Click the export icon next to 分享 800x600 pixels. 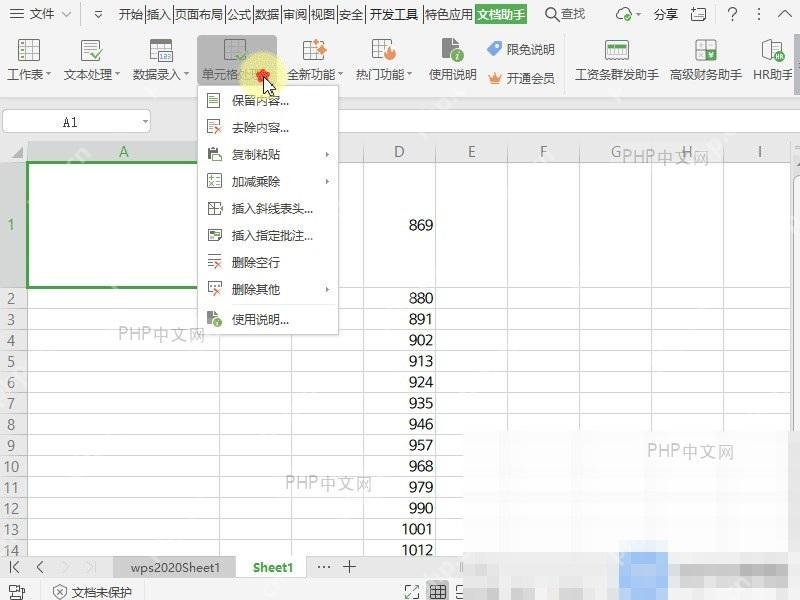tap(698, 14)
